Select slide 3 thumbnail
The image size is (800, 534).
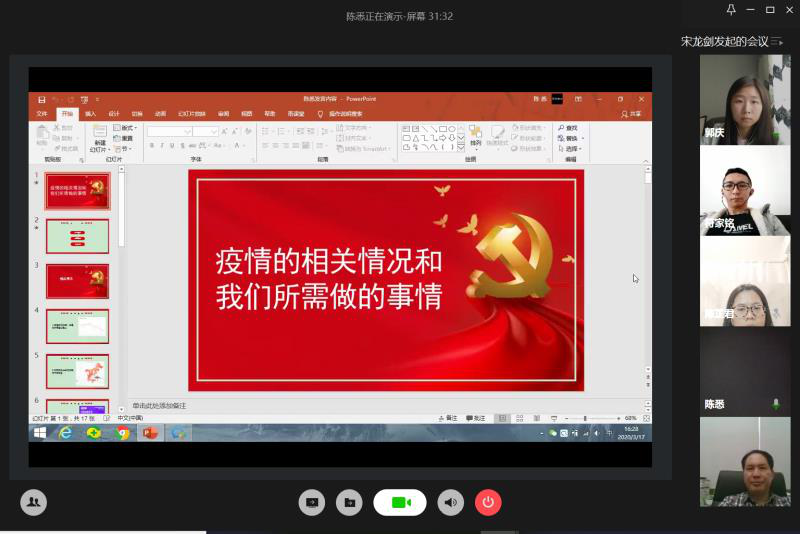(x=78, y=281)
